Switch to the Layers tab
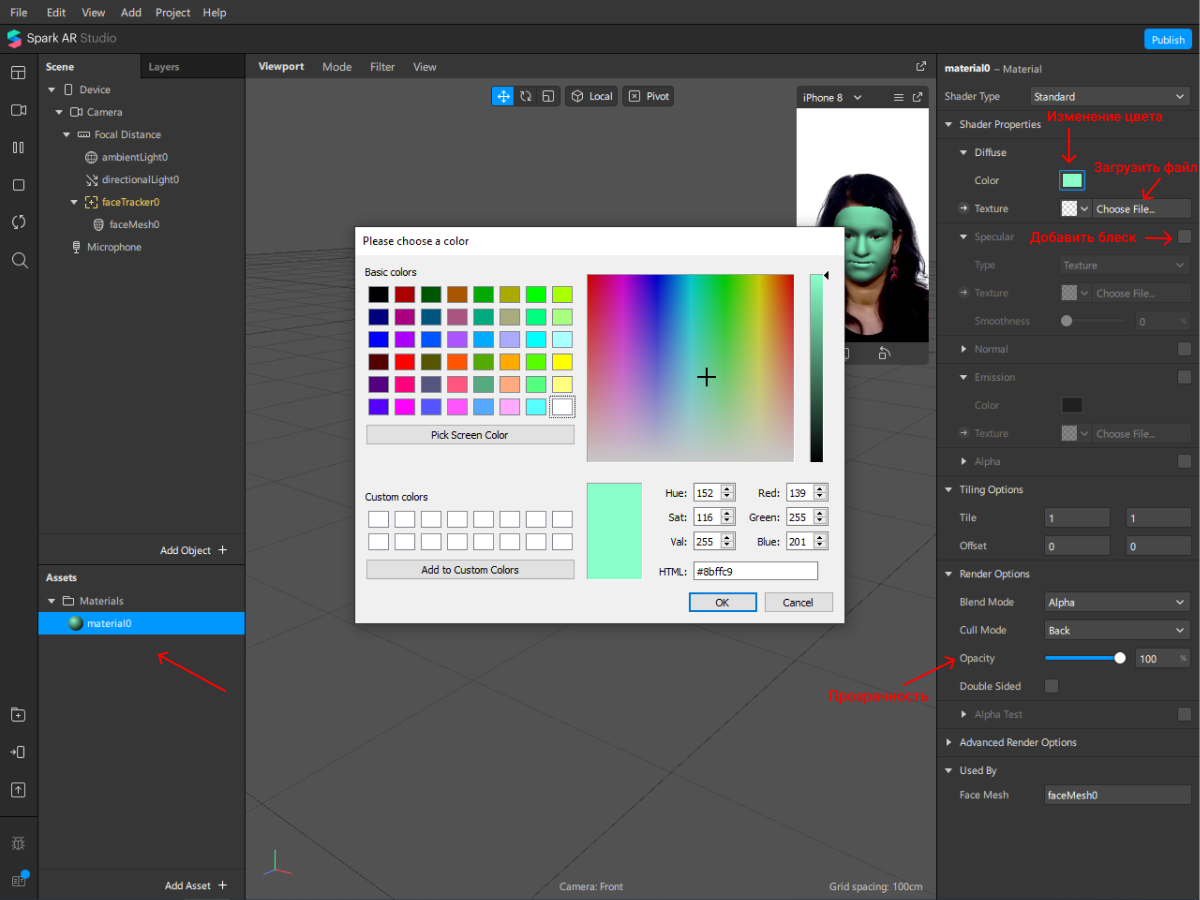The height and width of the screenshot is (900, 1200). (x=164, y=67)
